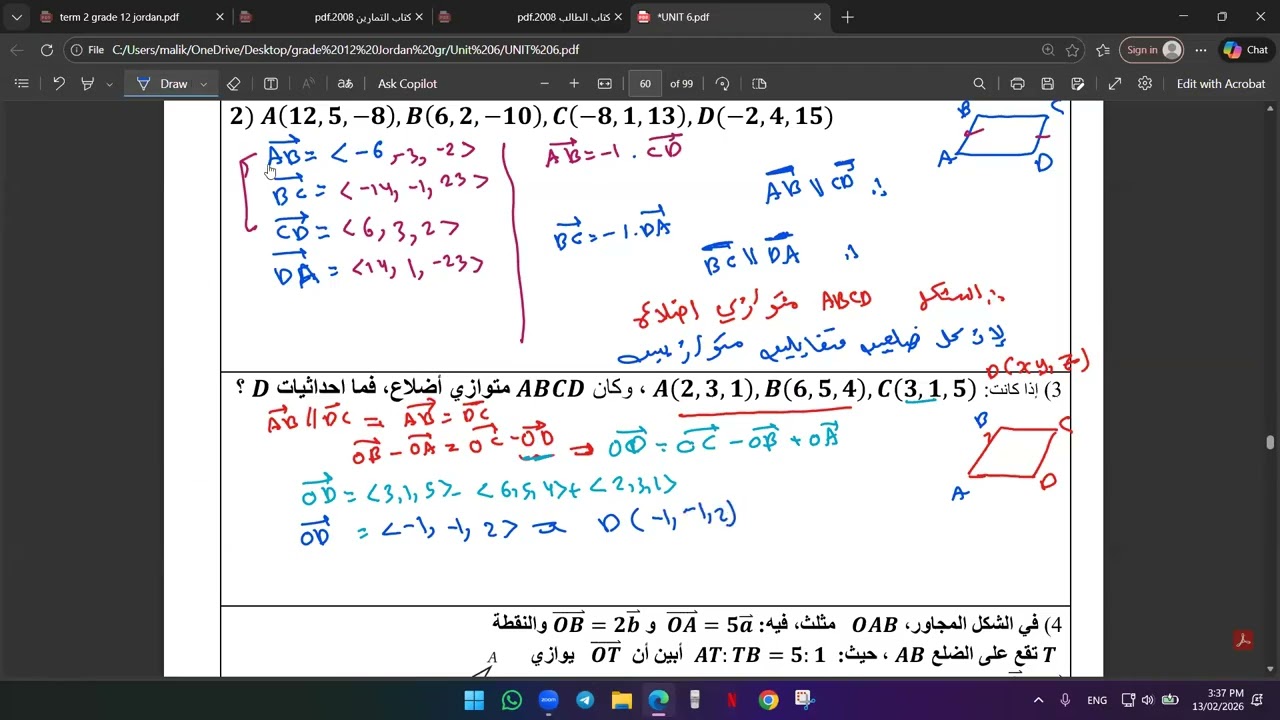Click Ask Copilot in PDF toolbar
The image size is (1280, 720).
click(x=407, y=84)
